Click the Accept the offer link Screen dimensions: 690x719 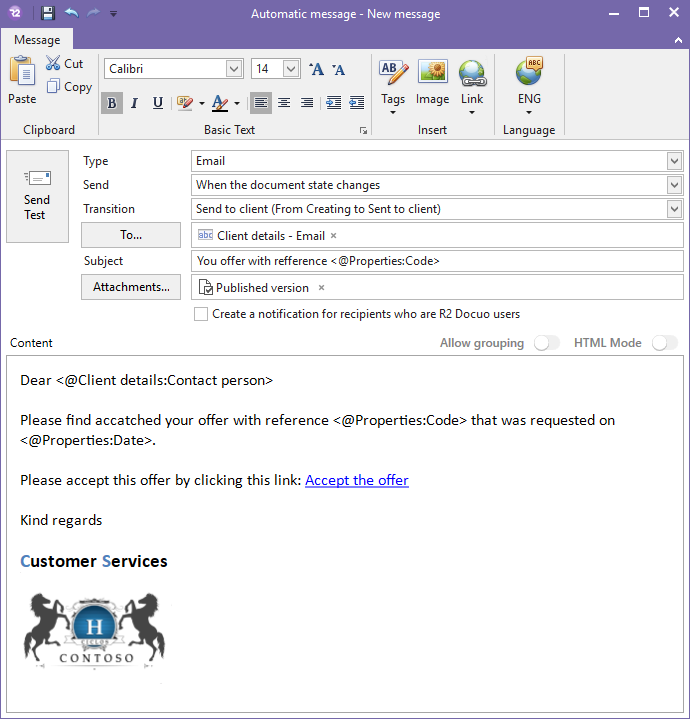pyautogui.click(x=357, y=480)
